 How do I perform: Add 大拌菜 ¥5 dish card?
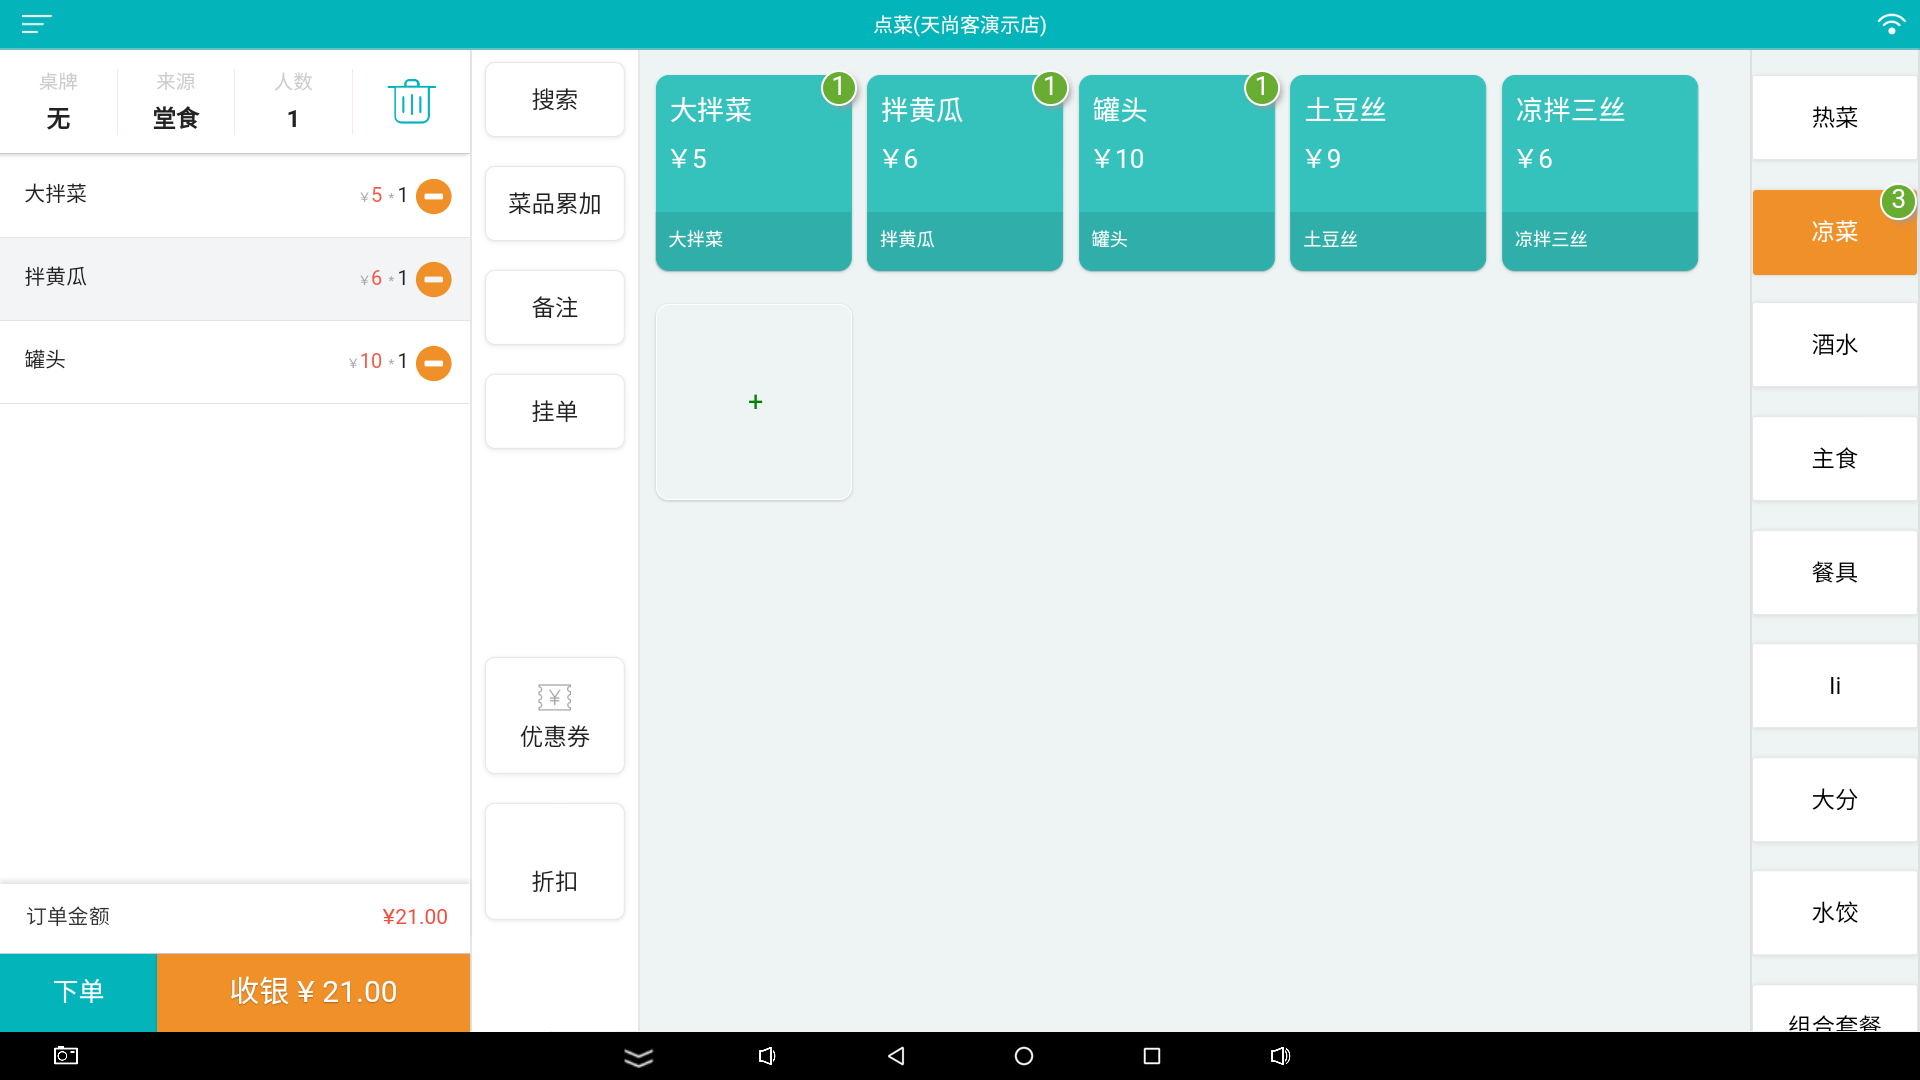pyautogui.click(x=754, y=173)
